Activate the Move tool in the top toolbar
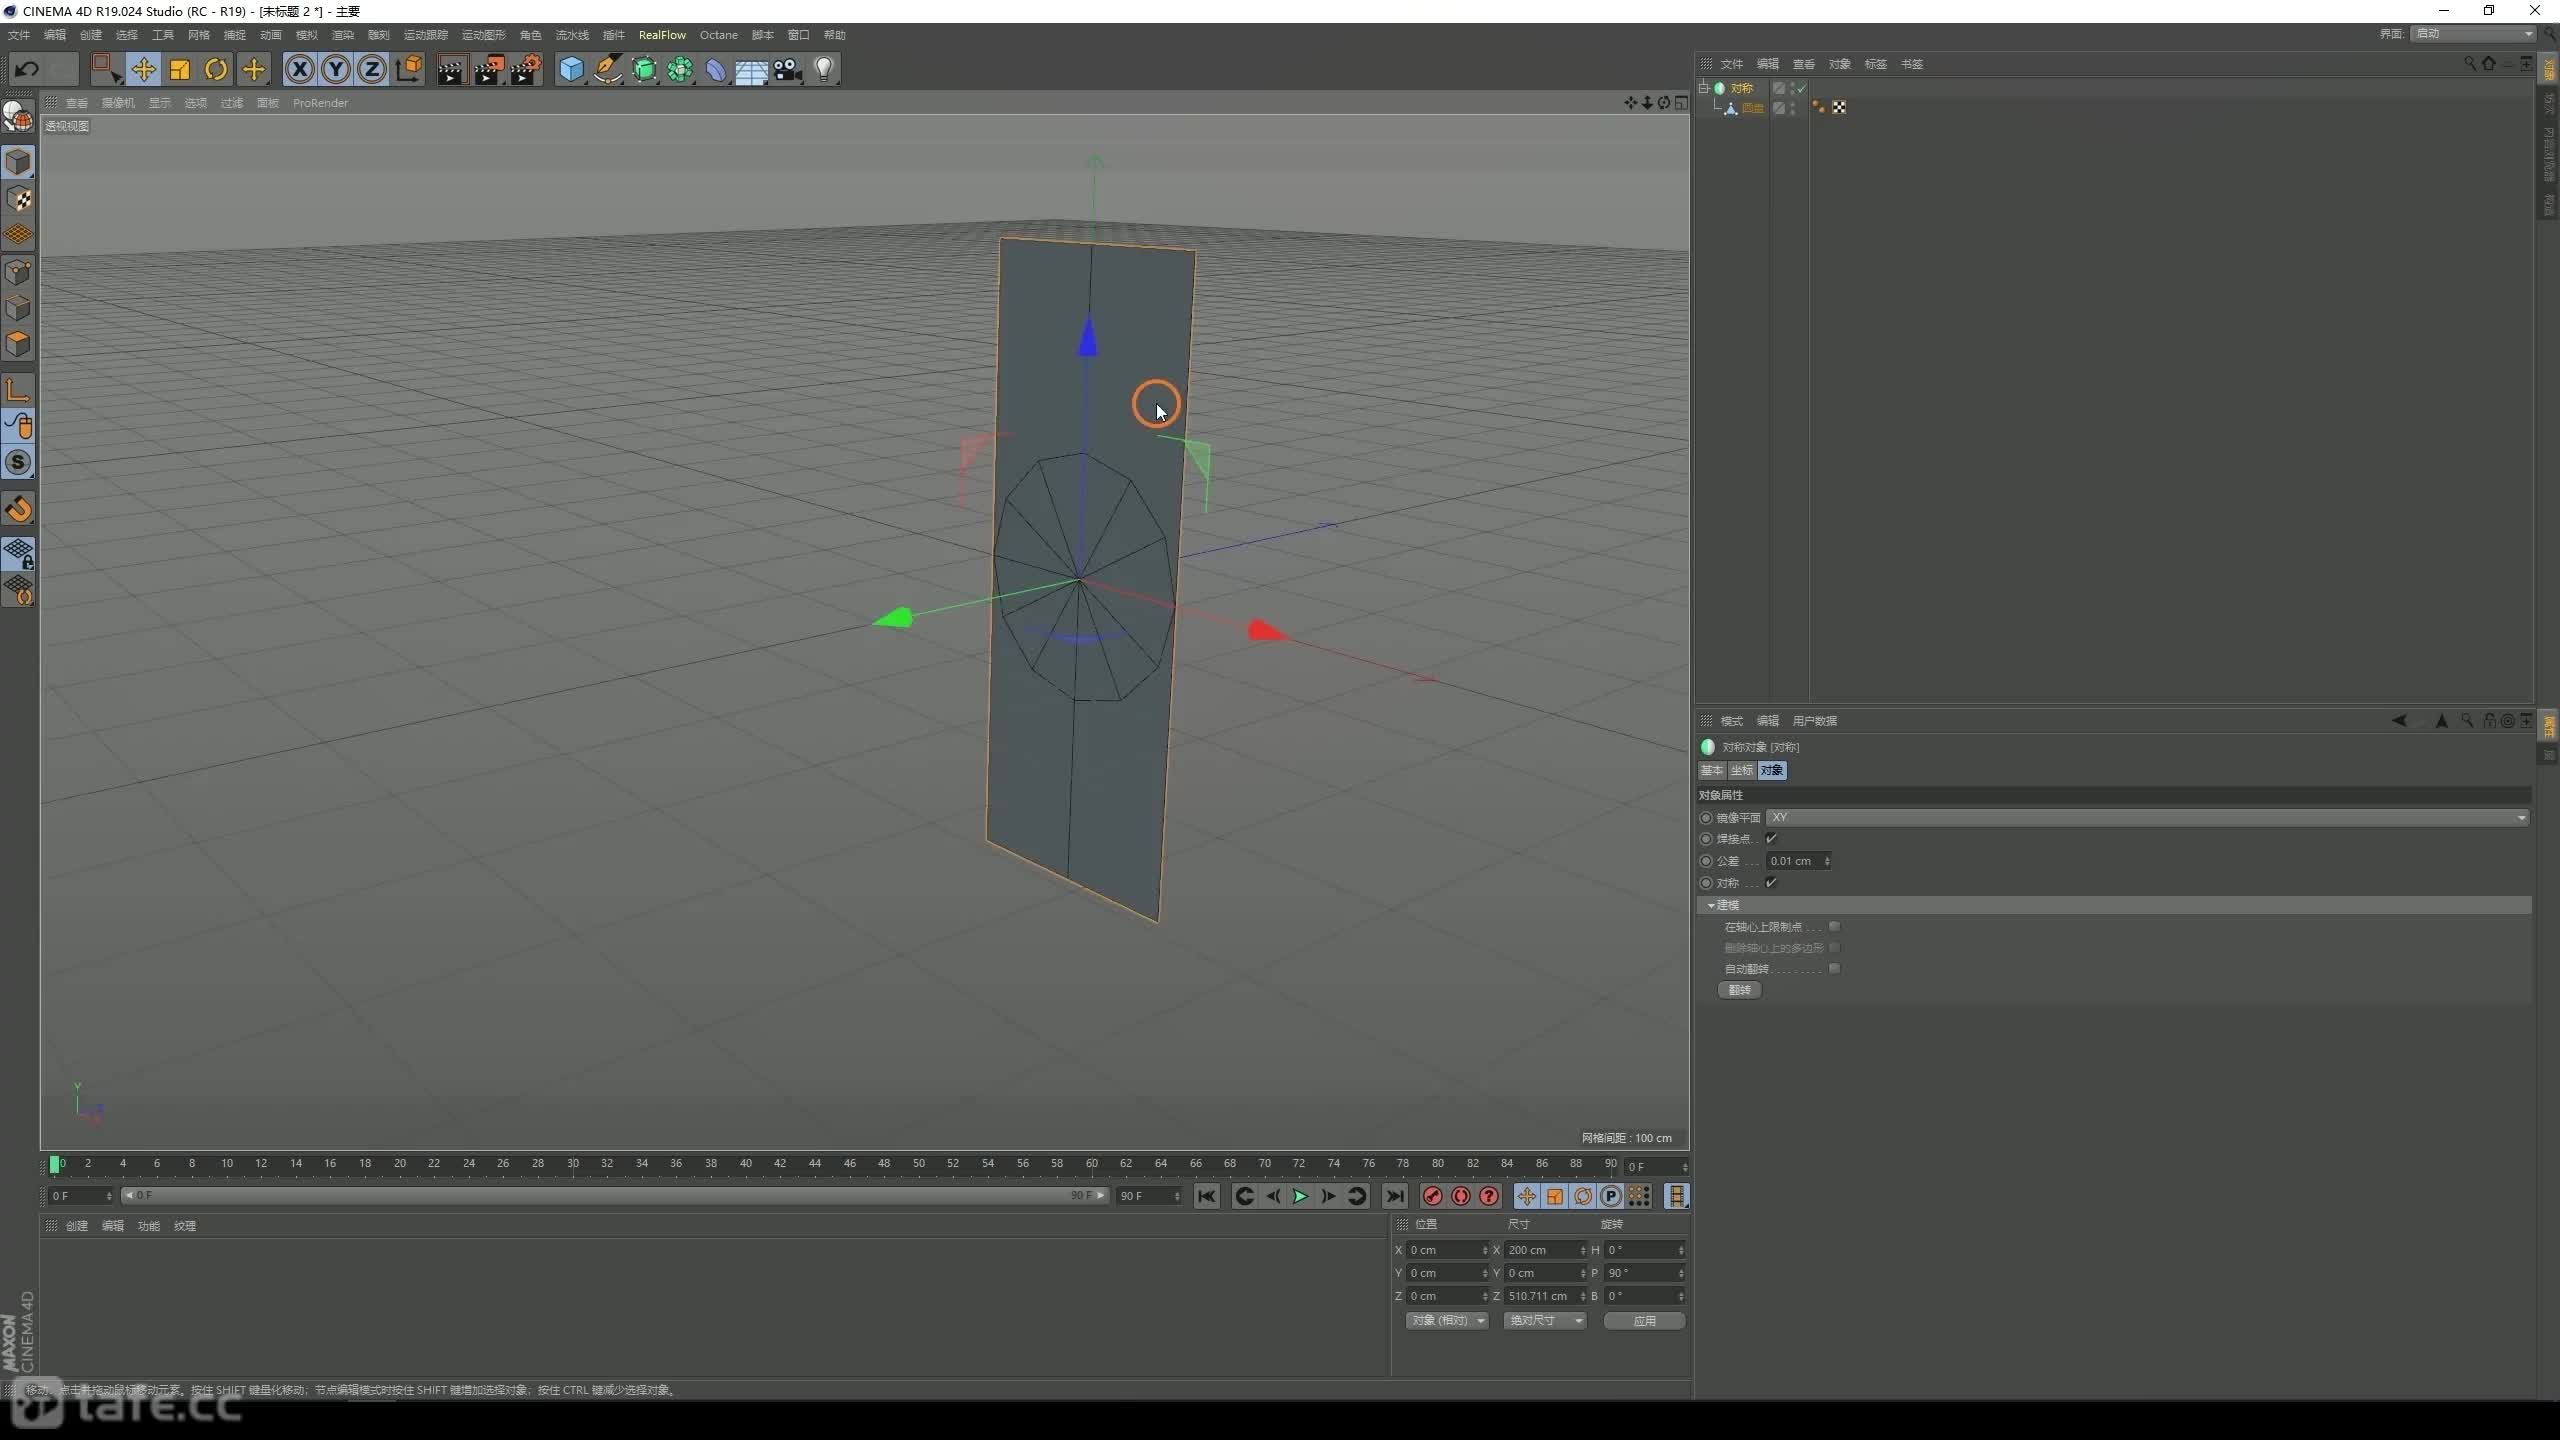This screenshot has height=1440, width=2560. tap(143, 69)
